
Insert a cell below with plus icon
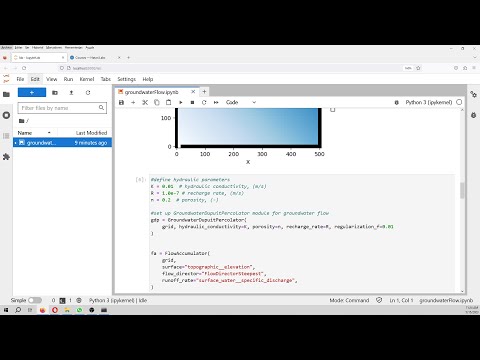(133, 102)
